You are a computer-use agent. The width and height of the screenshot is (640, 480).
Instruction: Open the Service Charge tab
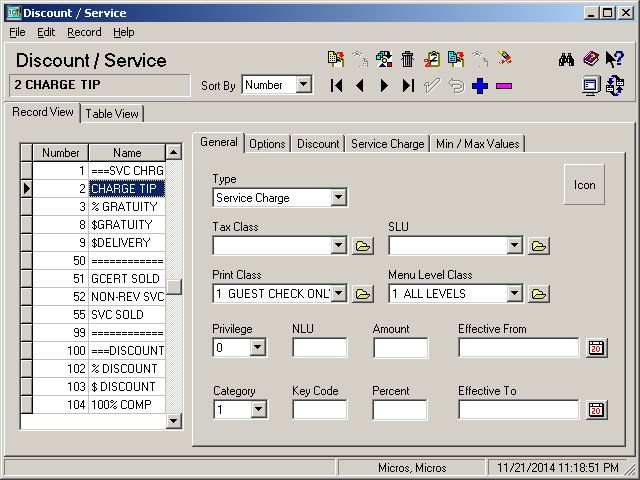coord(387,144)
